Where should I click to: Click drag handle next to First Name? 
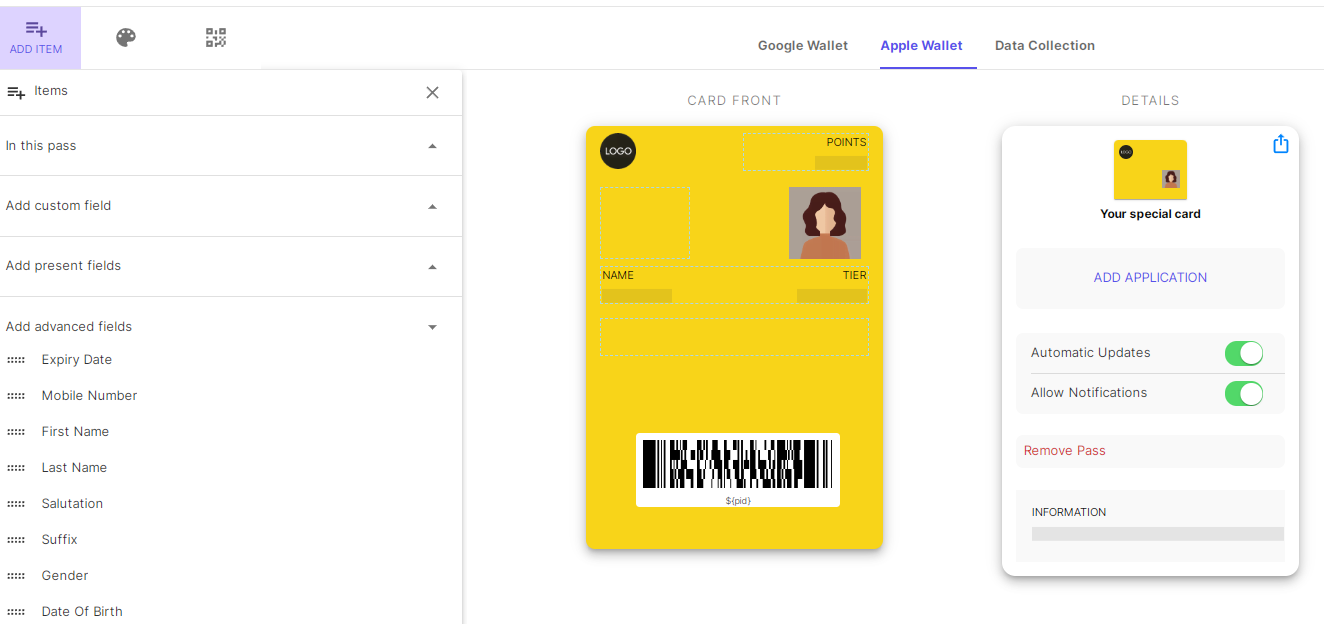pos(16,432)
